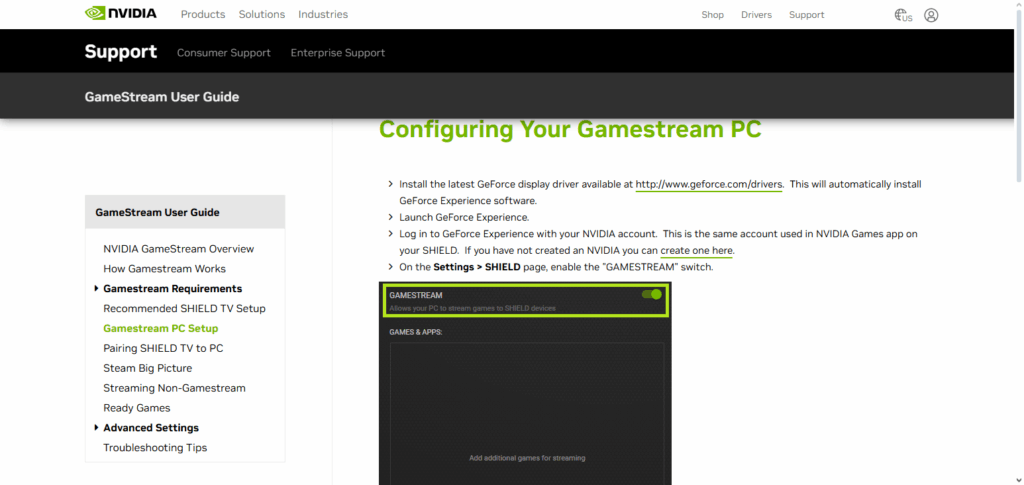This screenshot has height=485, width=1024.
Task: Open Troubleshooting Tips
Action: [x=155, y=448]
